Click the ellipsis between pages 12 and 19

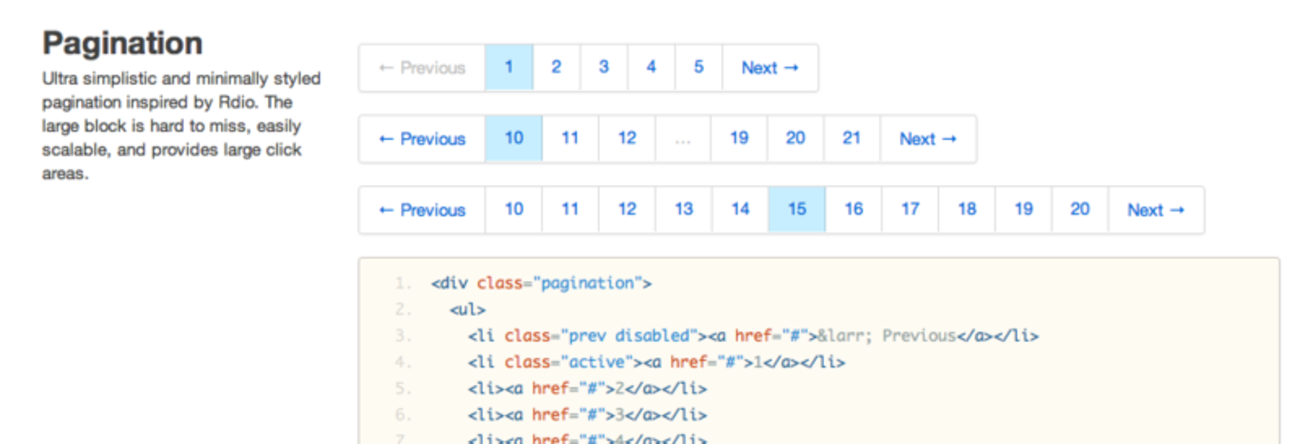(683, 139)
